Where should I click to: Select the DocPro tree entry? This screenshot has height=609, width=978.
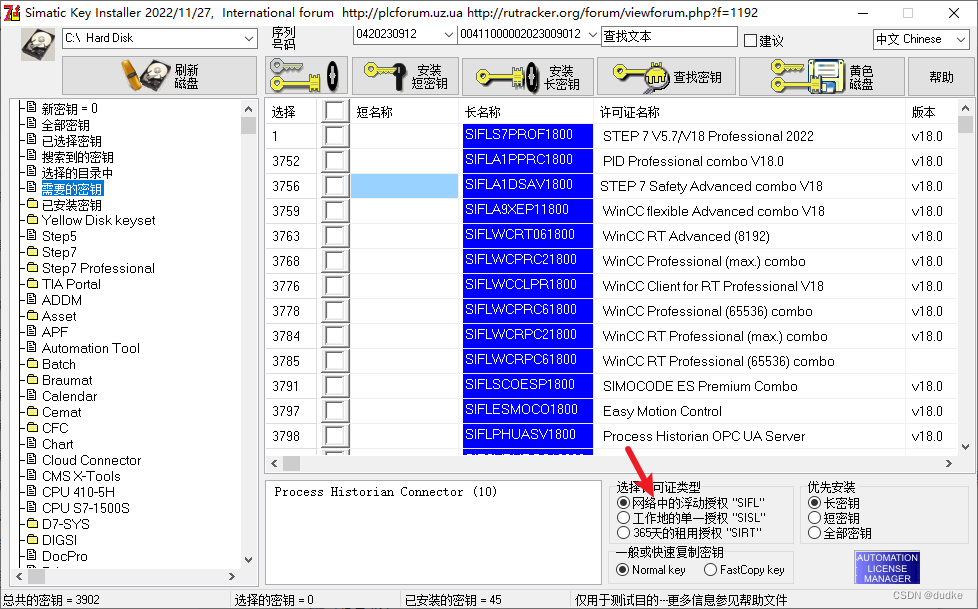[x=64, y=556]
